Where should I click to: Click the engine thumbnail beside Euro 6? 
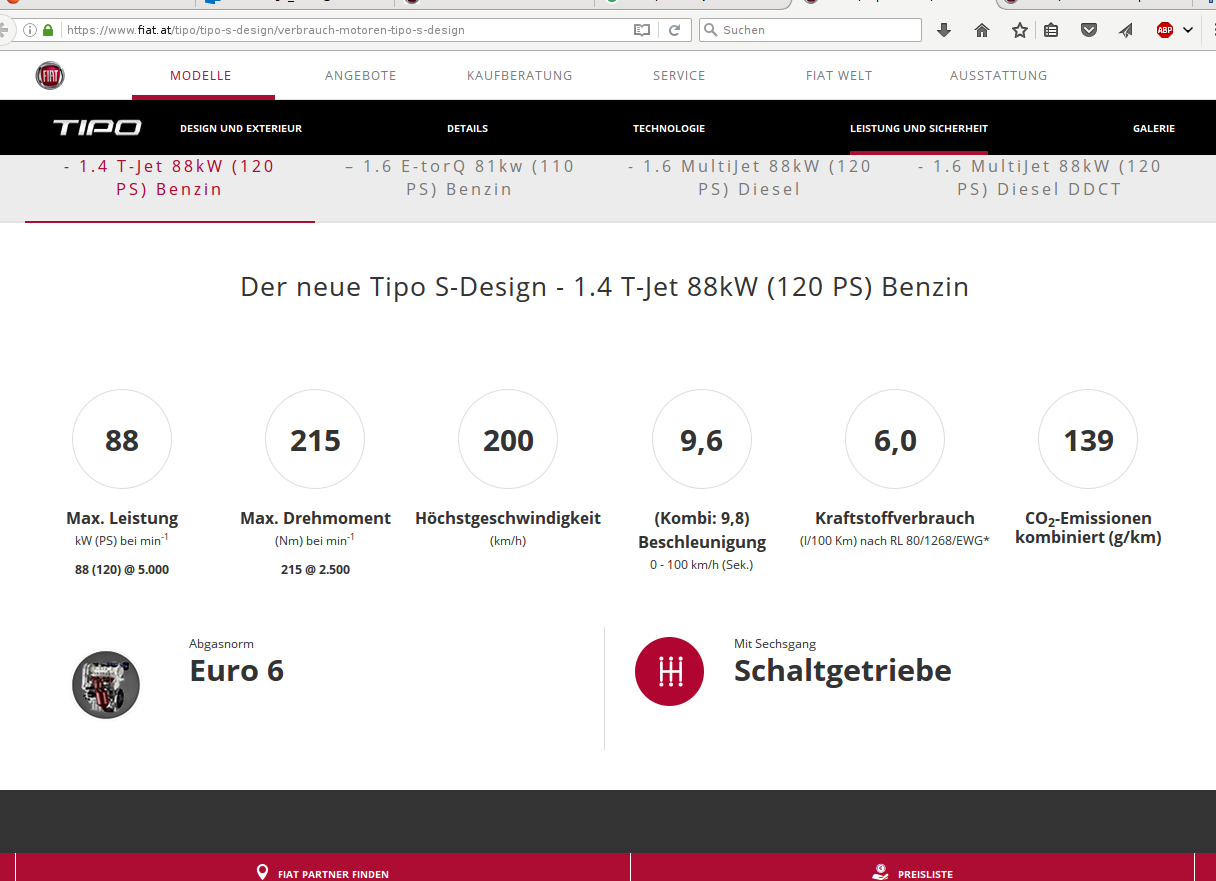[106, 685]
